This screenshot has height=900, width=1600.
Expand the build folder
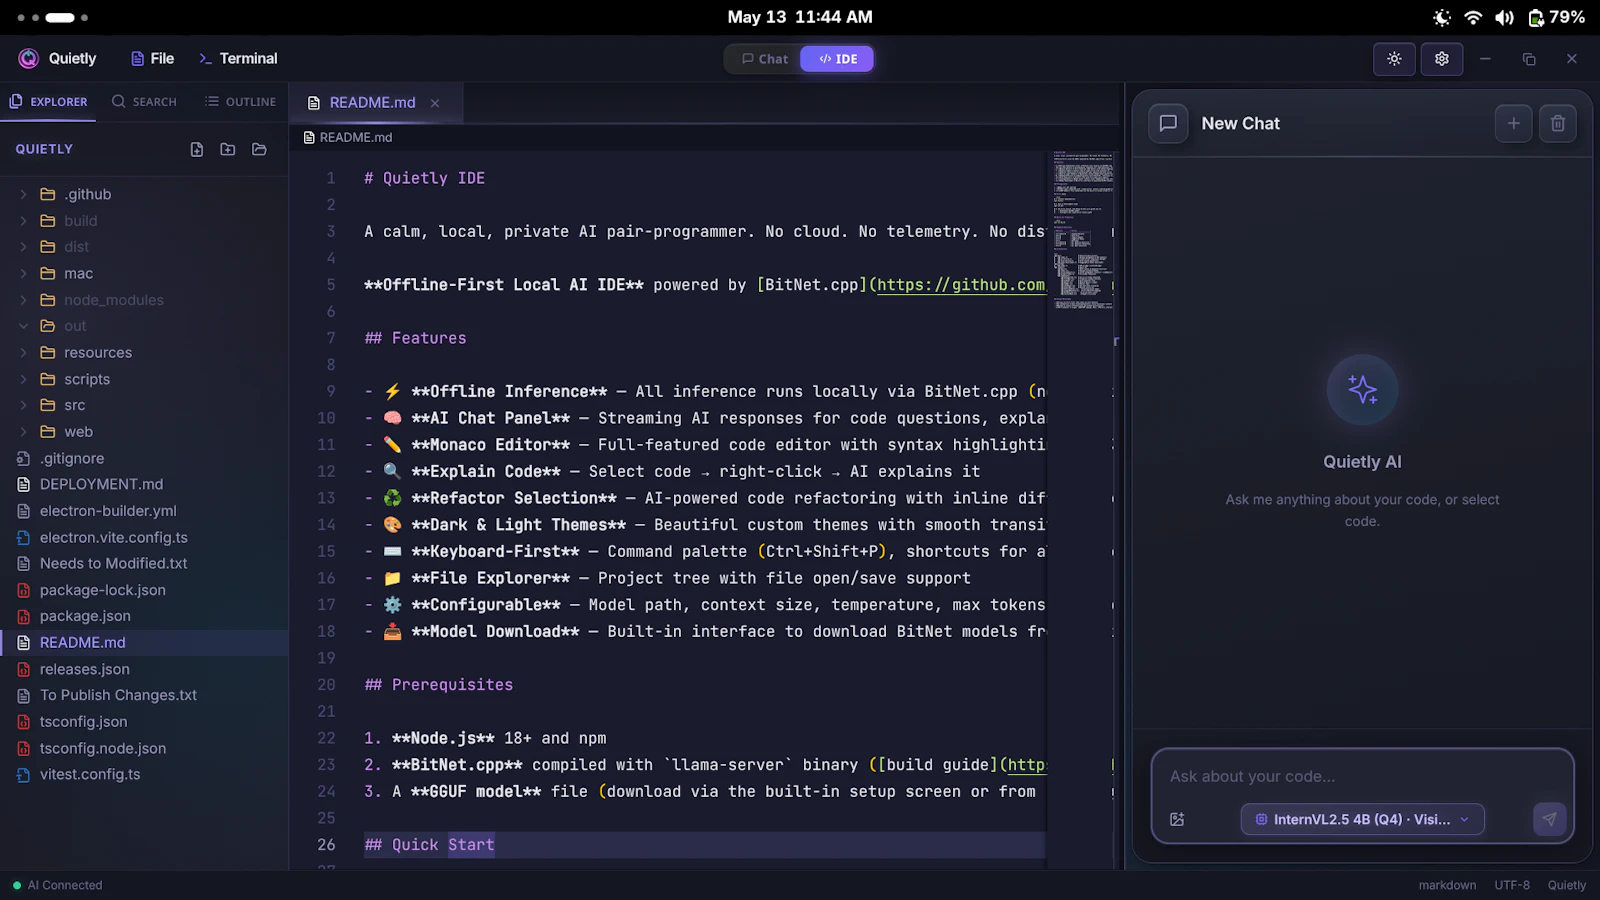pyautogui.click(x=144, y=221)
